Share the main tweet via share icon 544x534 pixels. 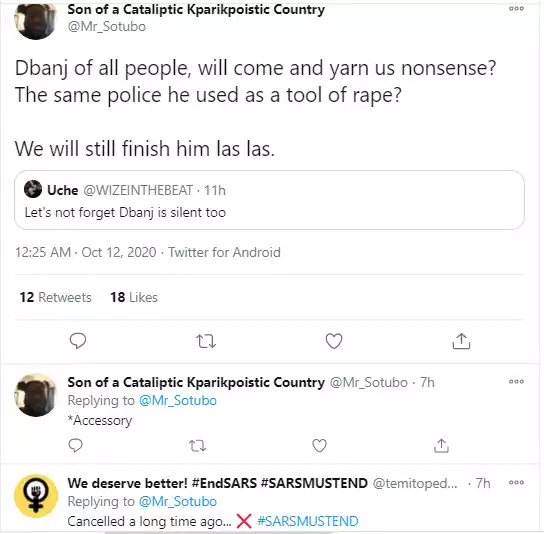pyautogui.click(x=461, y=341)
